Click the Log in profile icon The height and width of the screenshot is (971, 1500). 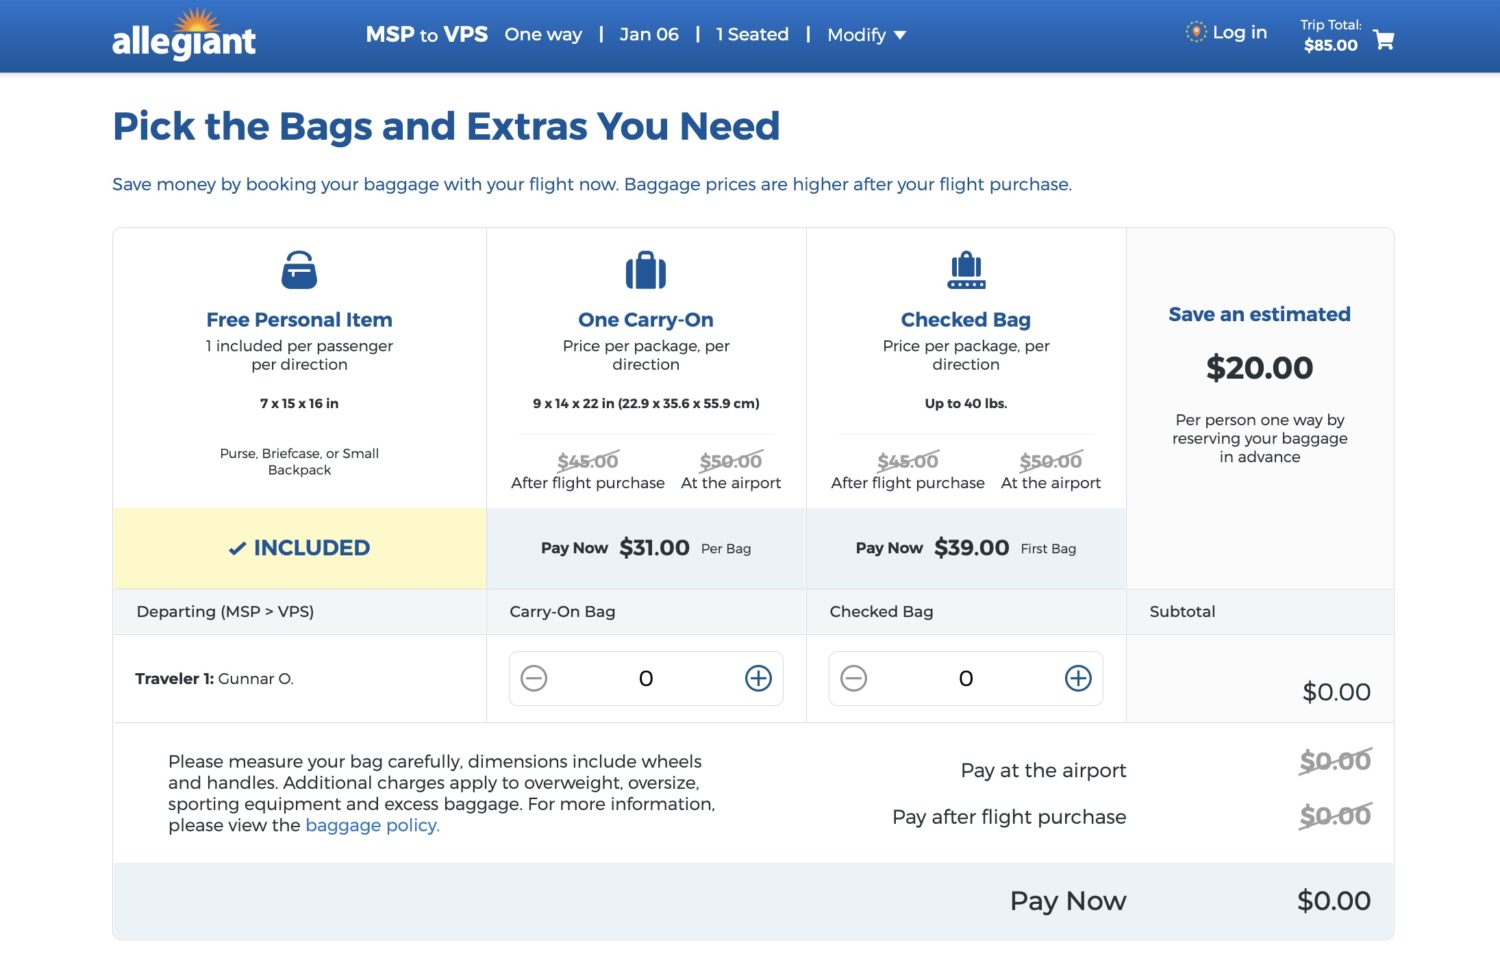point(1194,31)
